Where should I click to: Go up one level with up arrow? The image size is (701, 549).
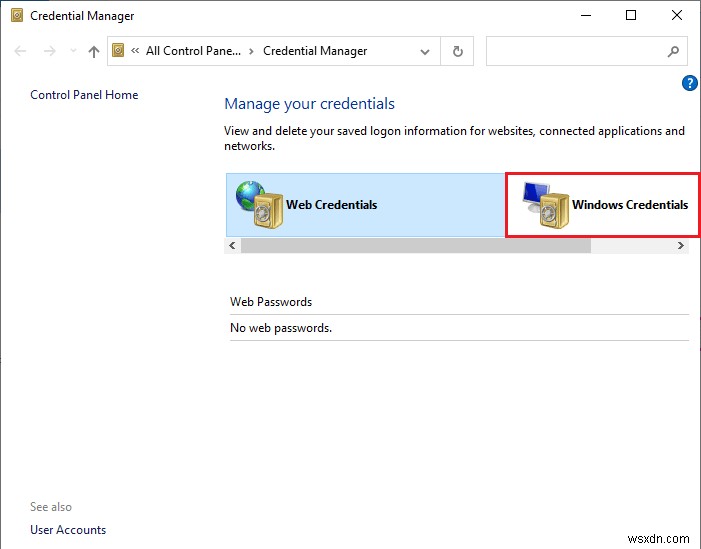[x=93, y=51]
